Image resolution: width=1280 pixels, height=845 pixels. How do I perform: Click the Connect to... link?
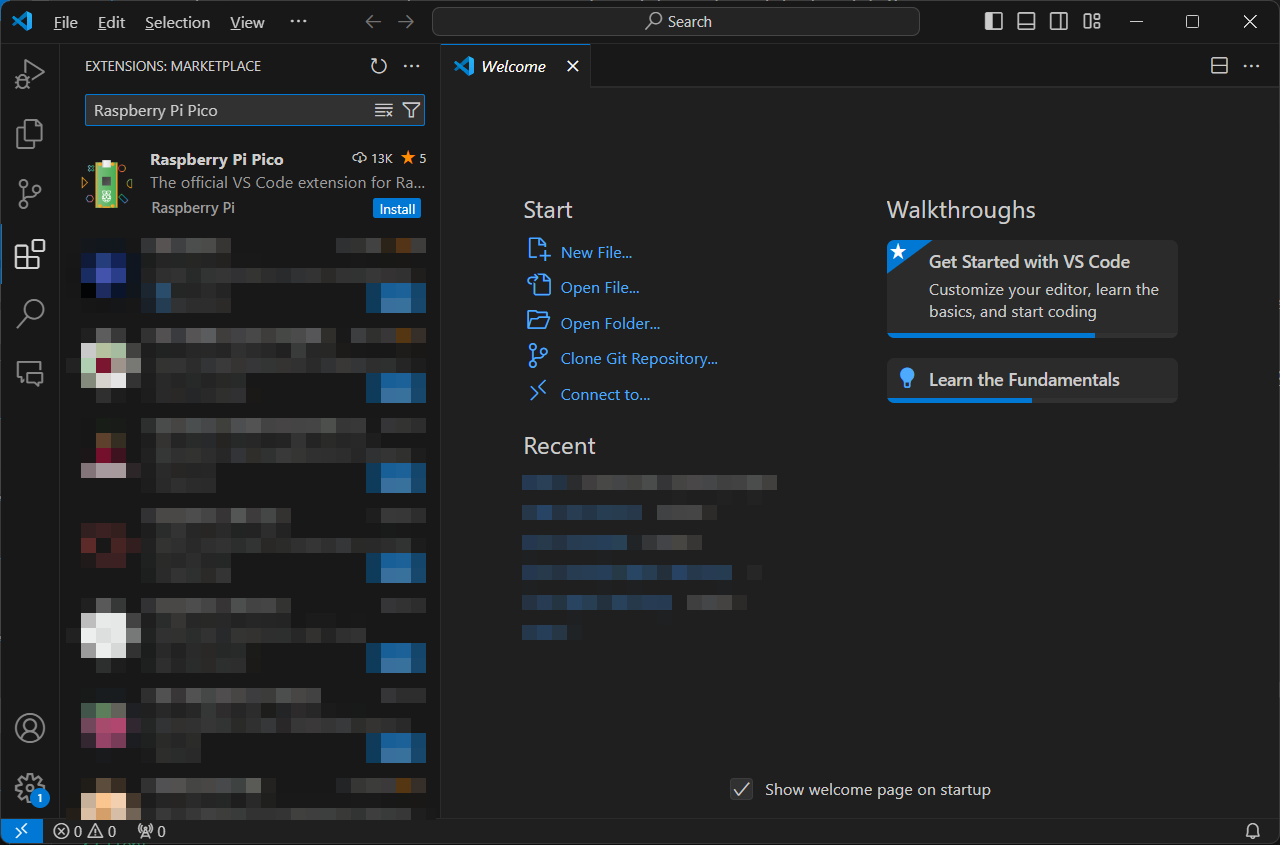click(605, 395)
